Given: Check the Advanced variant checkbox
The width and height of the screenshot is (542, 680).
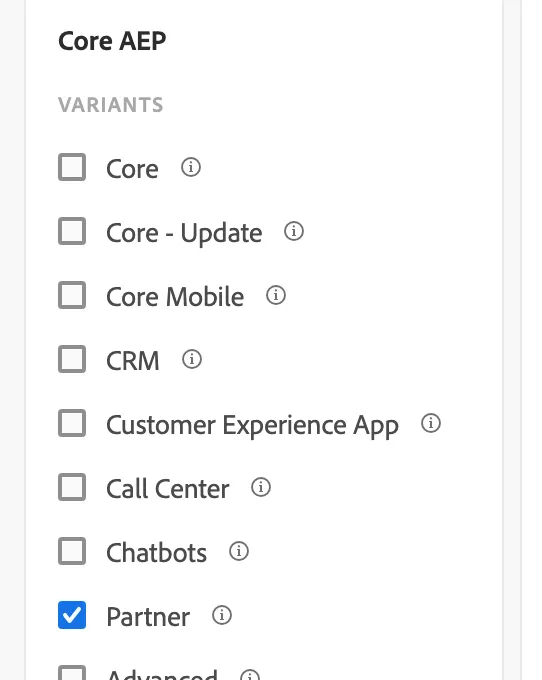Looking at the screenshot, I should pos(72,673).
